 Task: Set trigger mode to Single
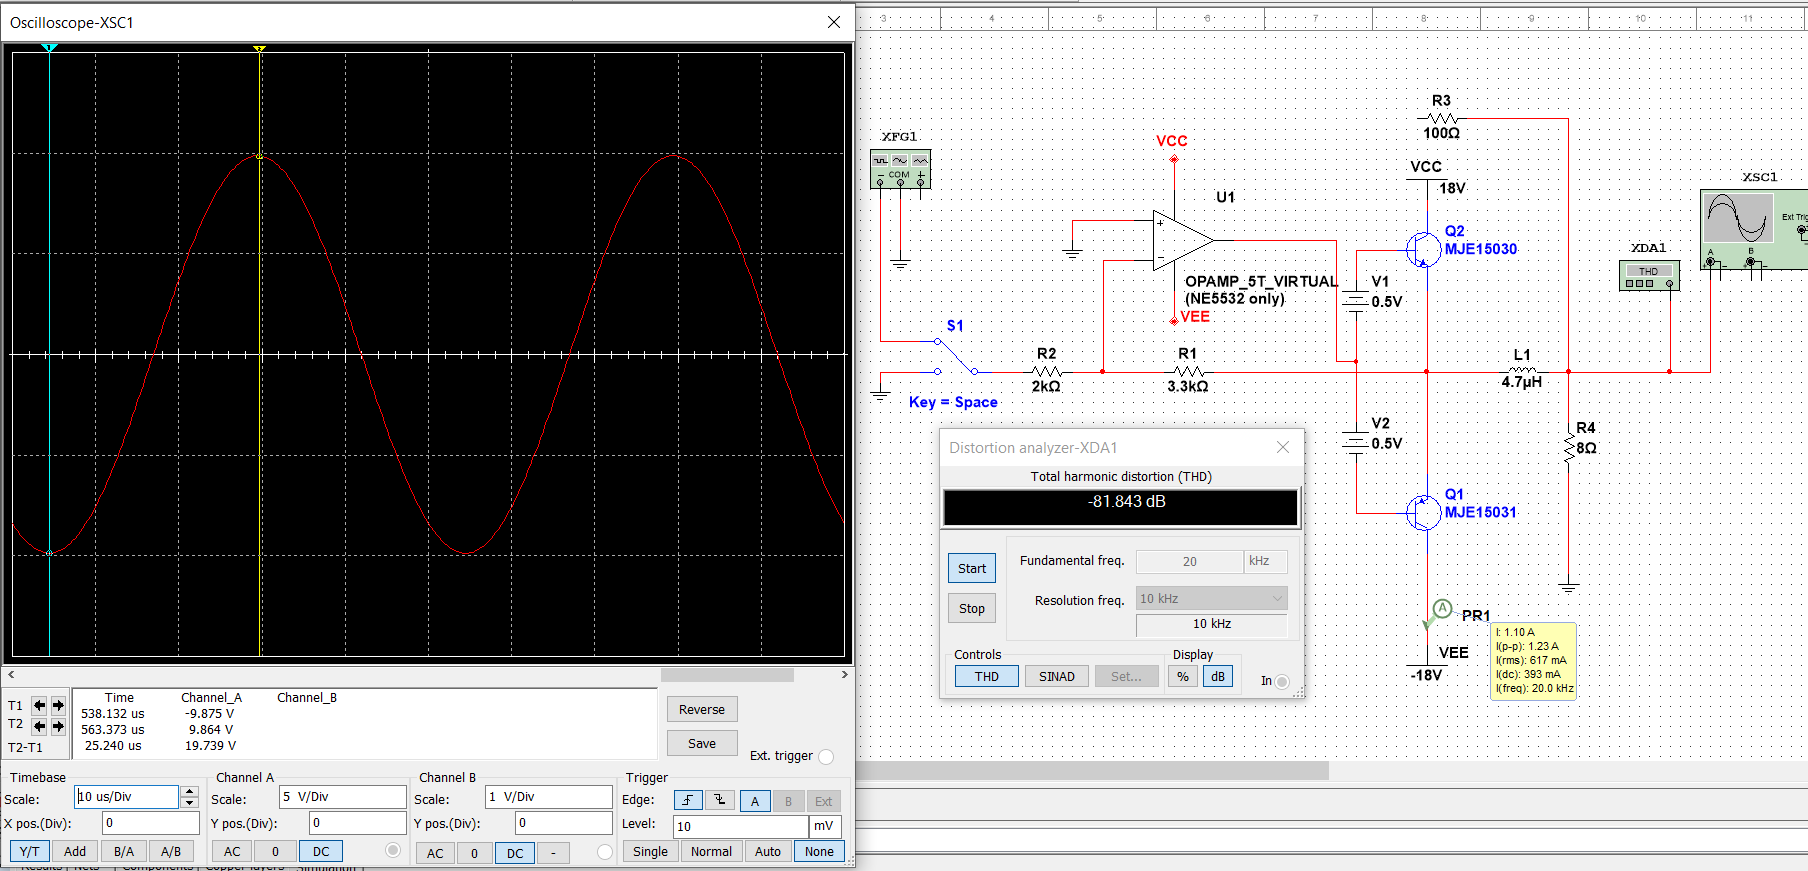[650, 851]
